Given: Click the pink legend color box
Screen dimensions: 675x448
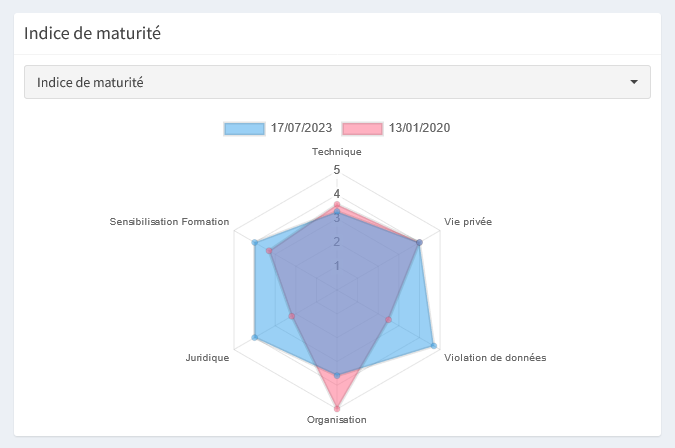Looking at the screenshot, I should pyautogui.click(x=362, y=128).
